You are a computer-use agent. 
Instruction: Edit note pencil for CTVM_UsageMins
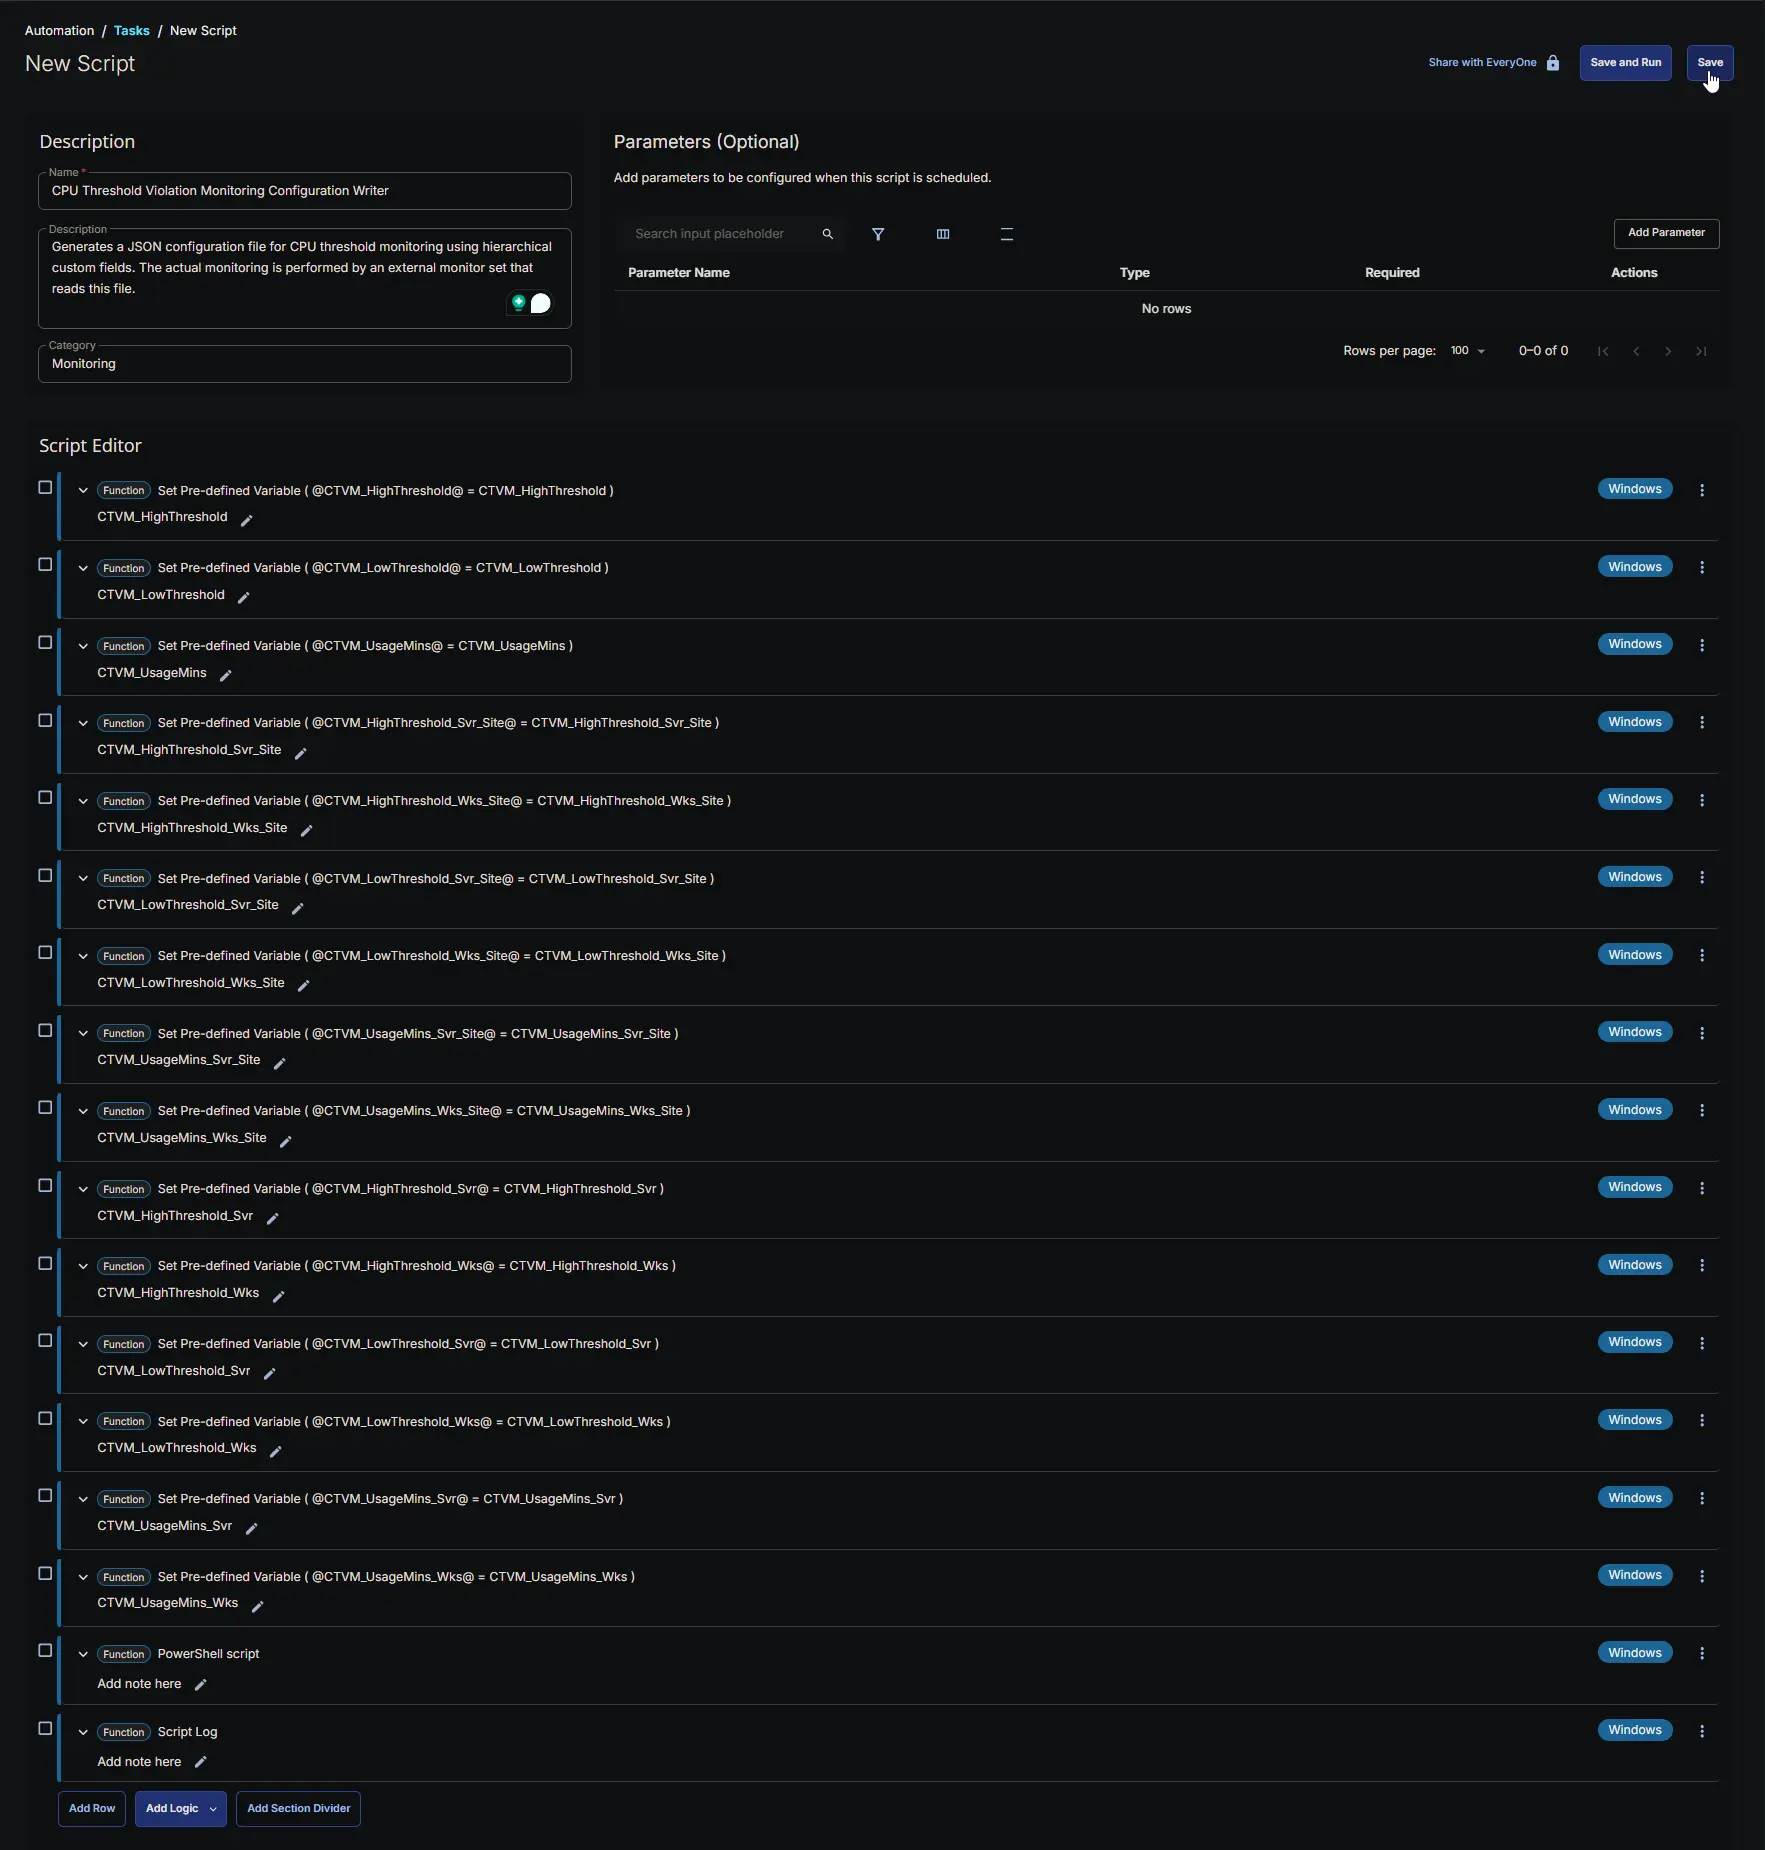226,675
